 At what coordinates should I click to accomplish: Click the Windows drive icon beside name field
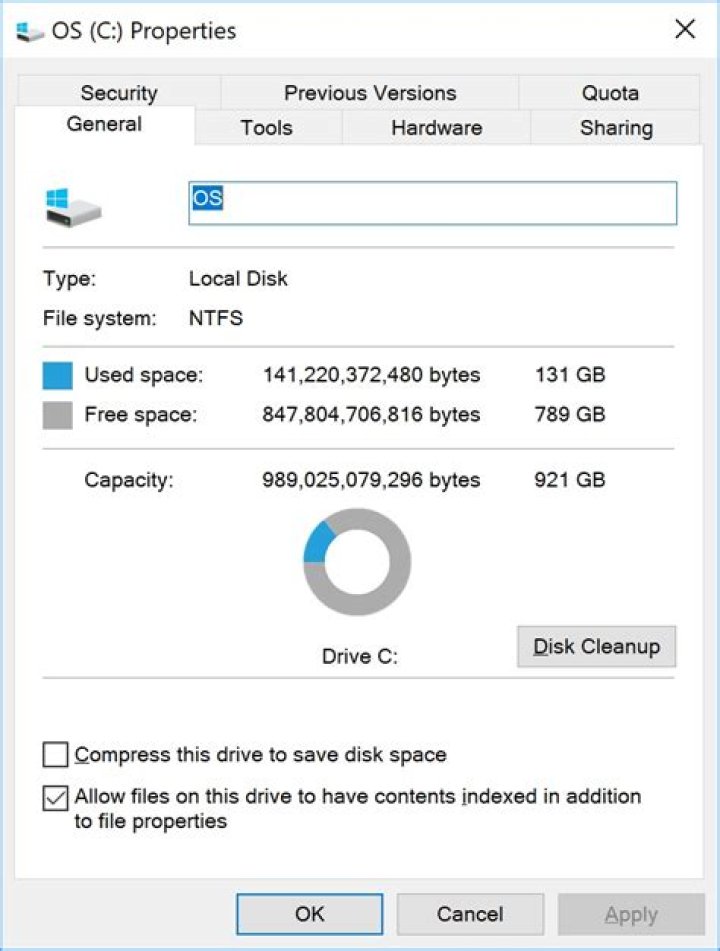[x=73, y=206]
